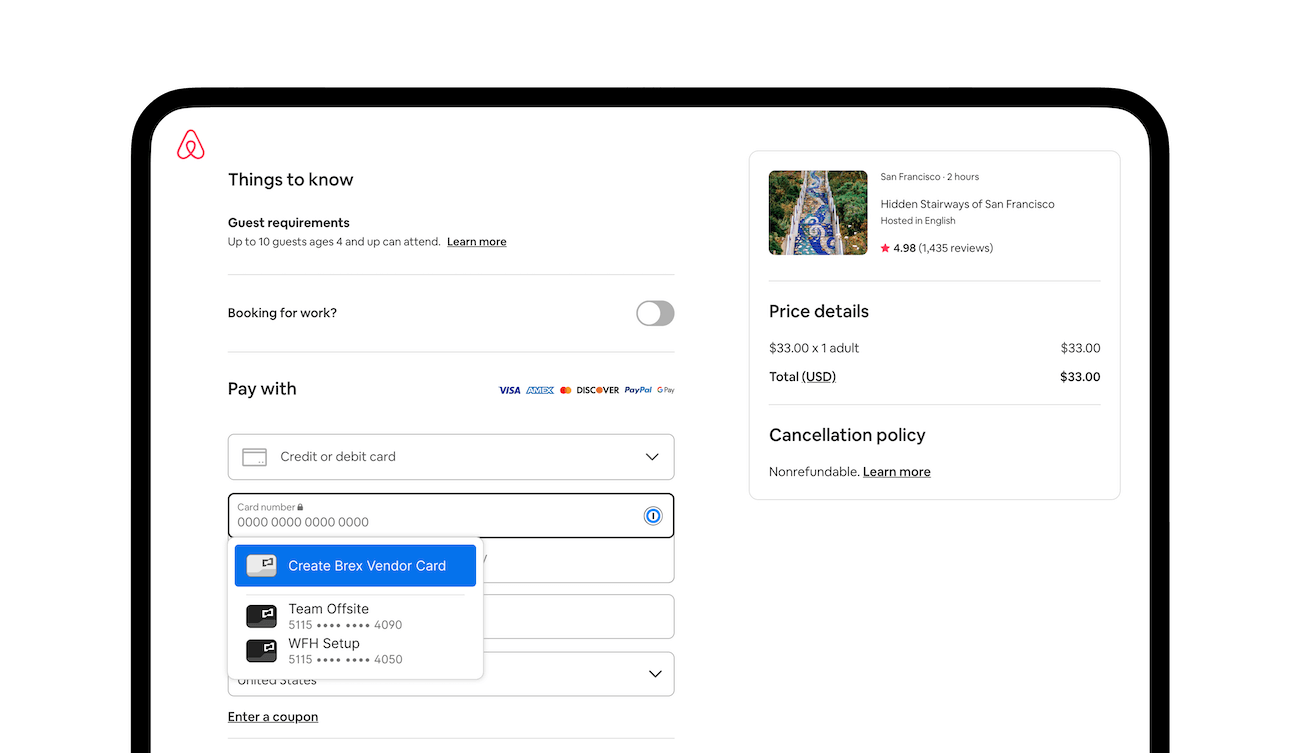Toggle the Booking for work switch

click(x=655, y=313)
